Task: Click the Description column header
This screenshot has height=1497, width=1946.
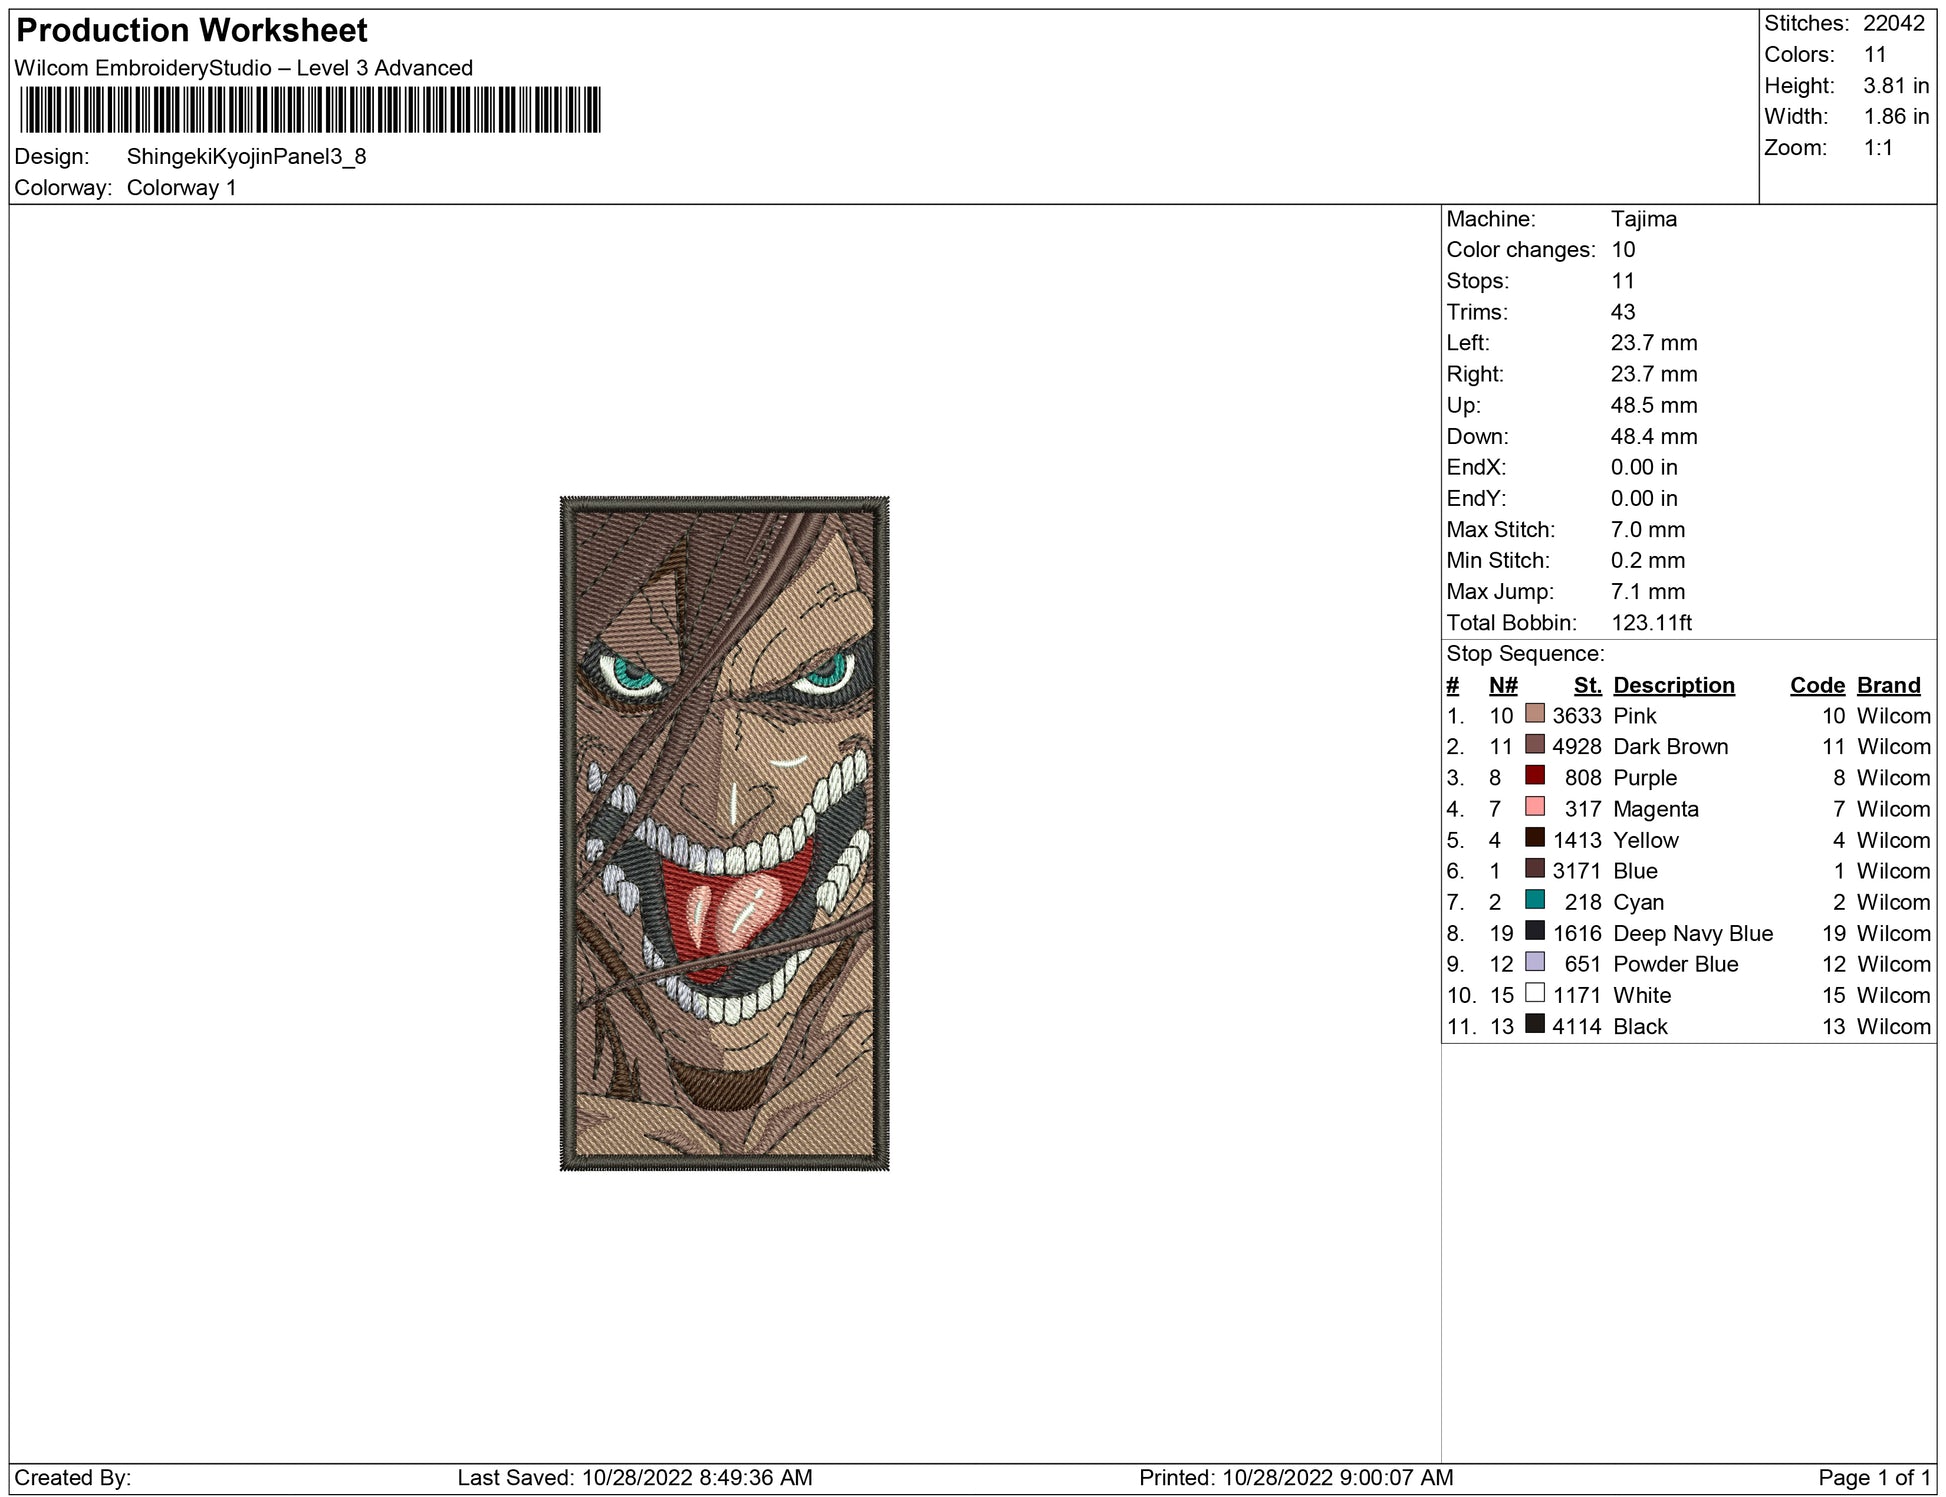Action: point(1673,685)
